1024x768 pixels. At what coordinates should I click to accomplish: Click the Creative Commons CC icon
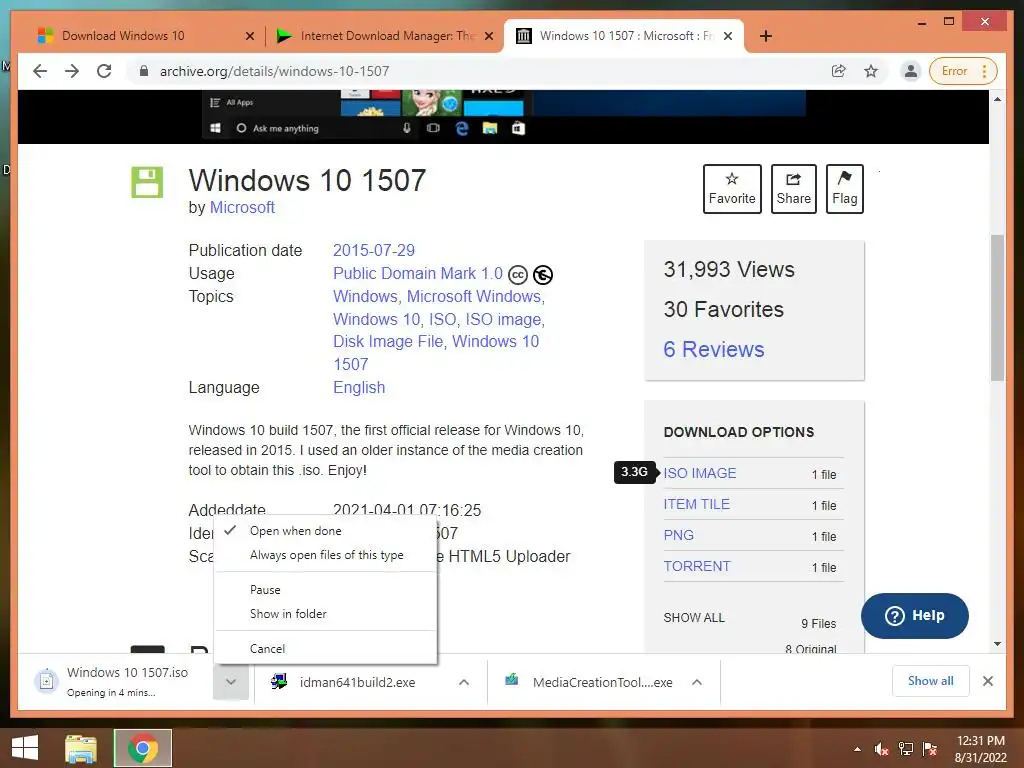[x=518, y=275]
